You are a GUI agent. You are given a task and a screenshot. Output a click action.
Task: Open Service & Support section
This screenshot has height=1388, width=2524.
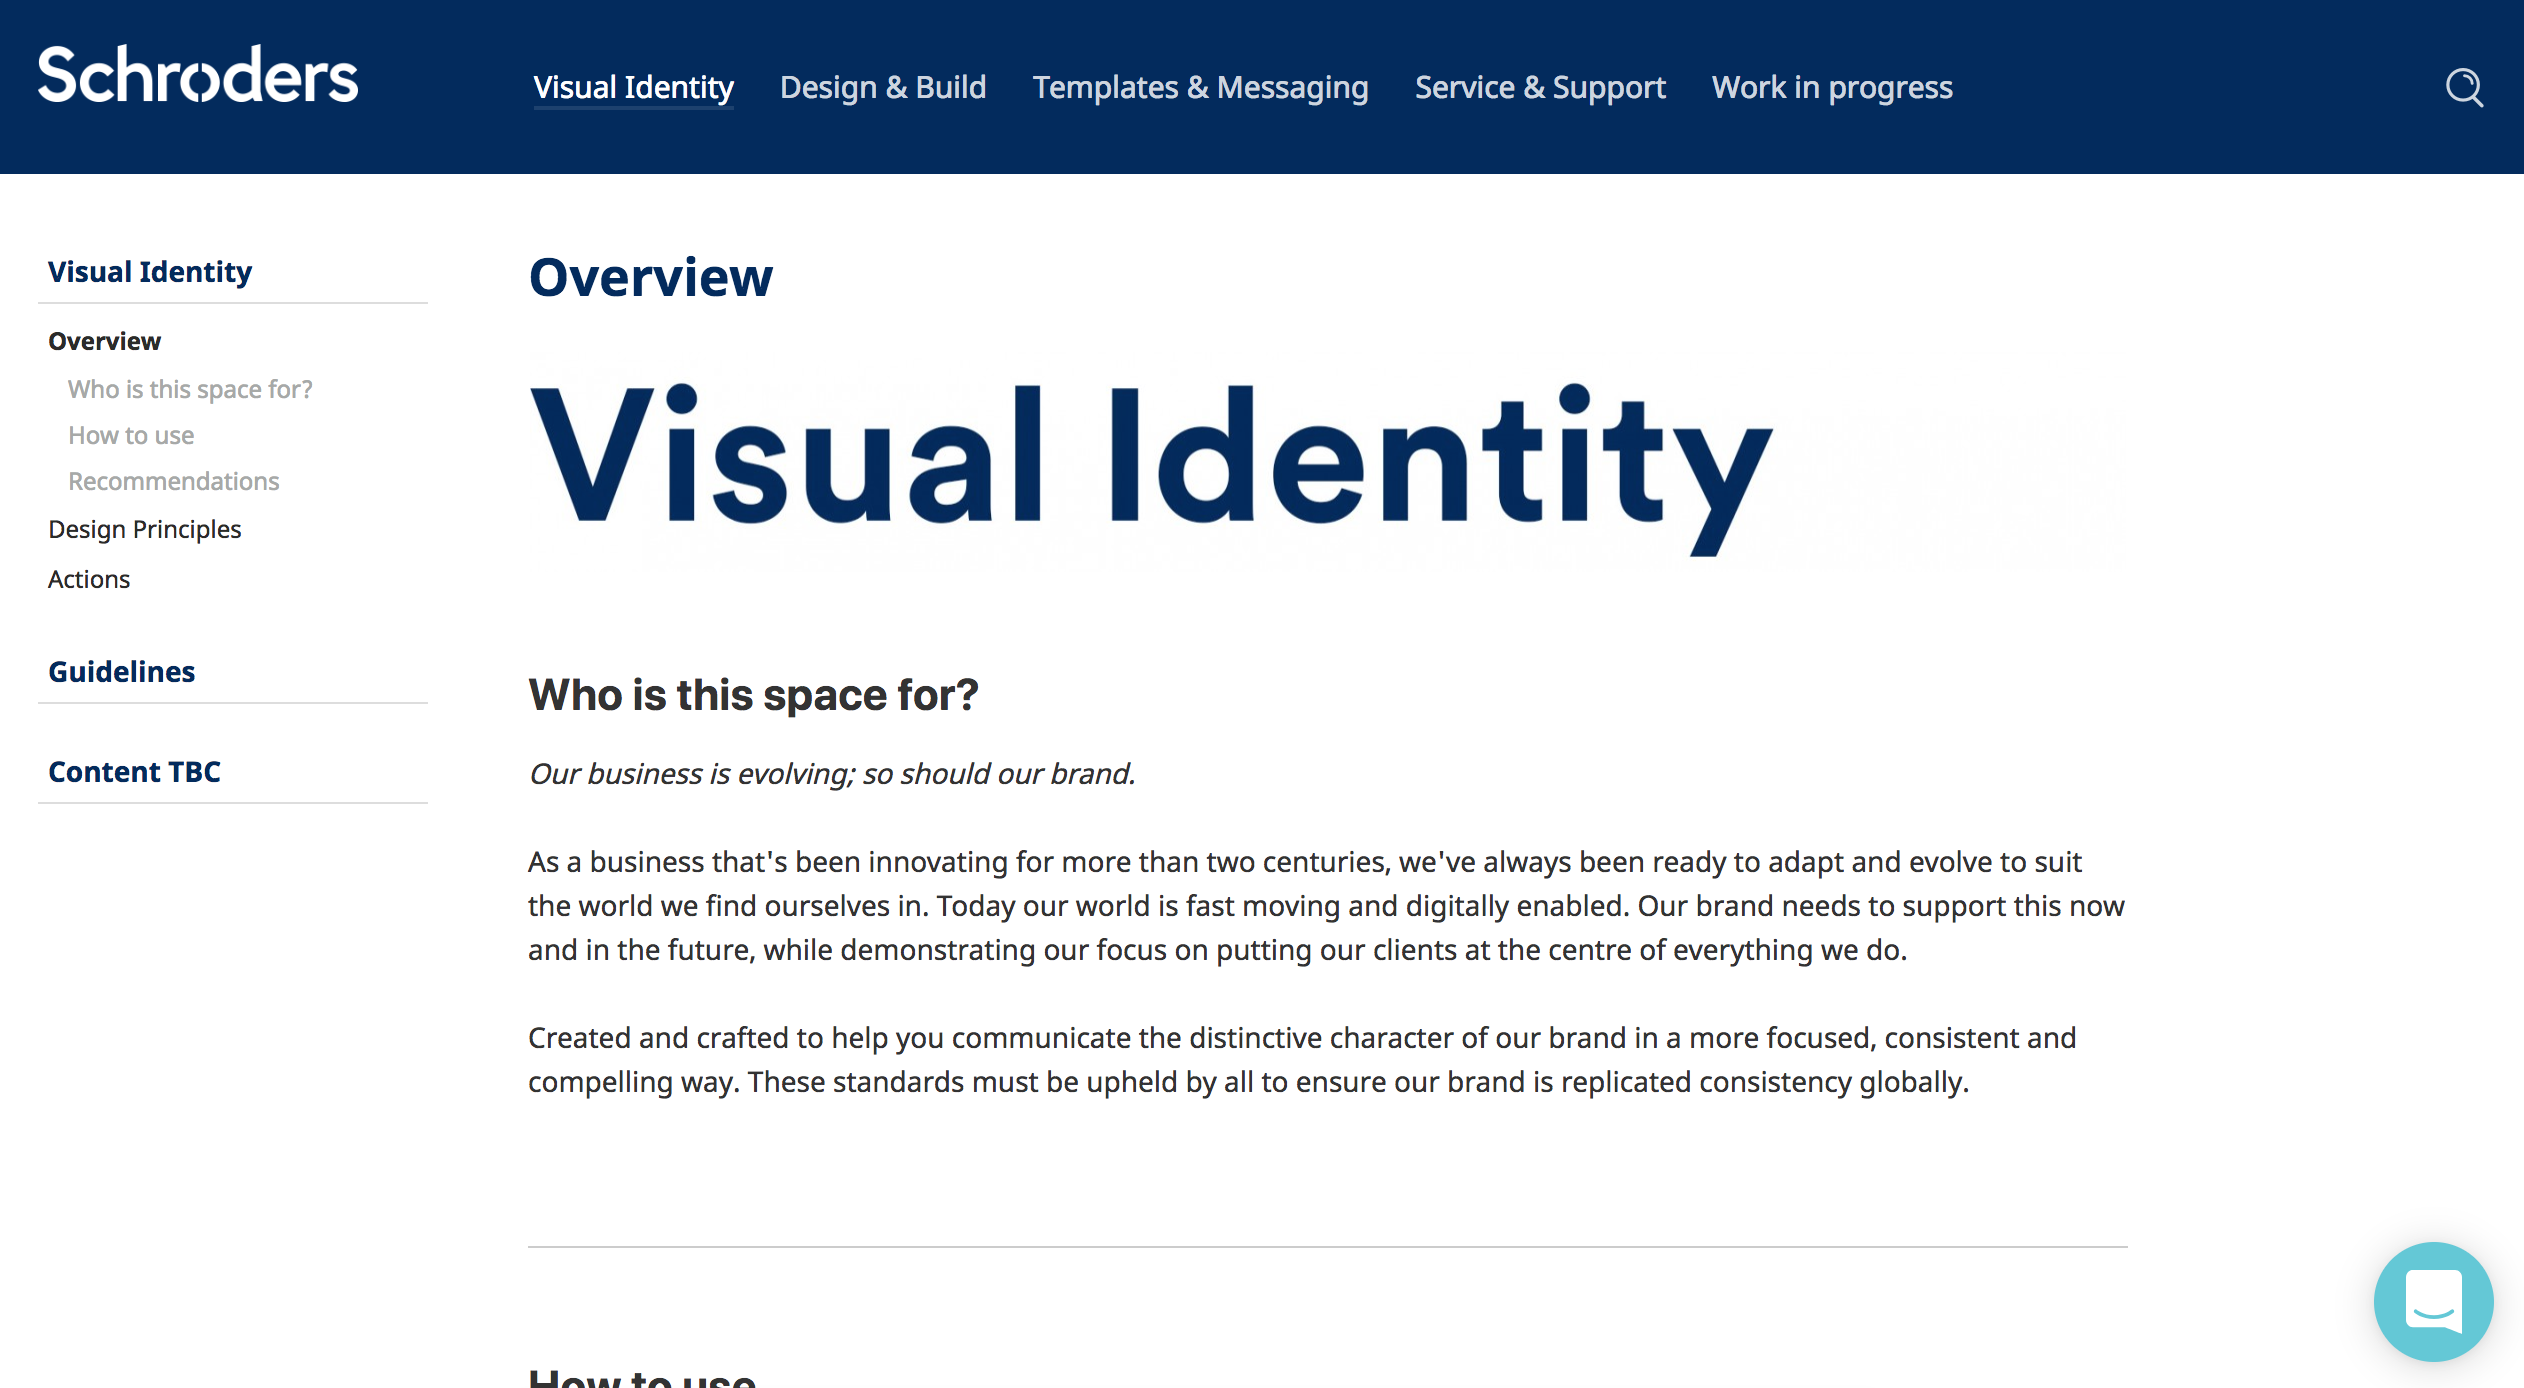tap(1540, 88)
